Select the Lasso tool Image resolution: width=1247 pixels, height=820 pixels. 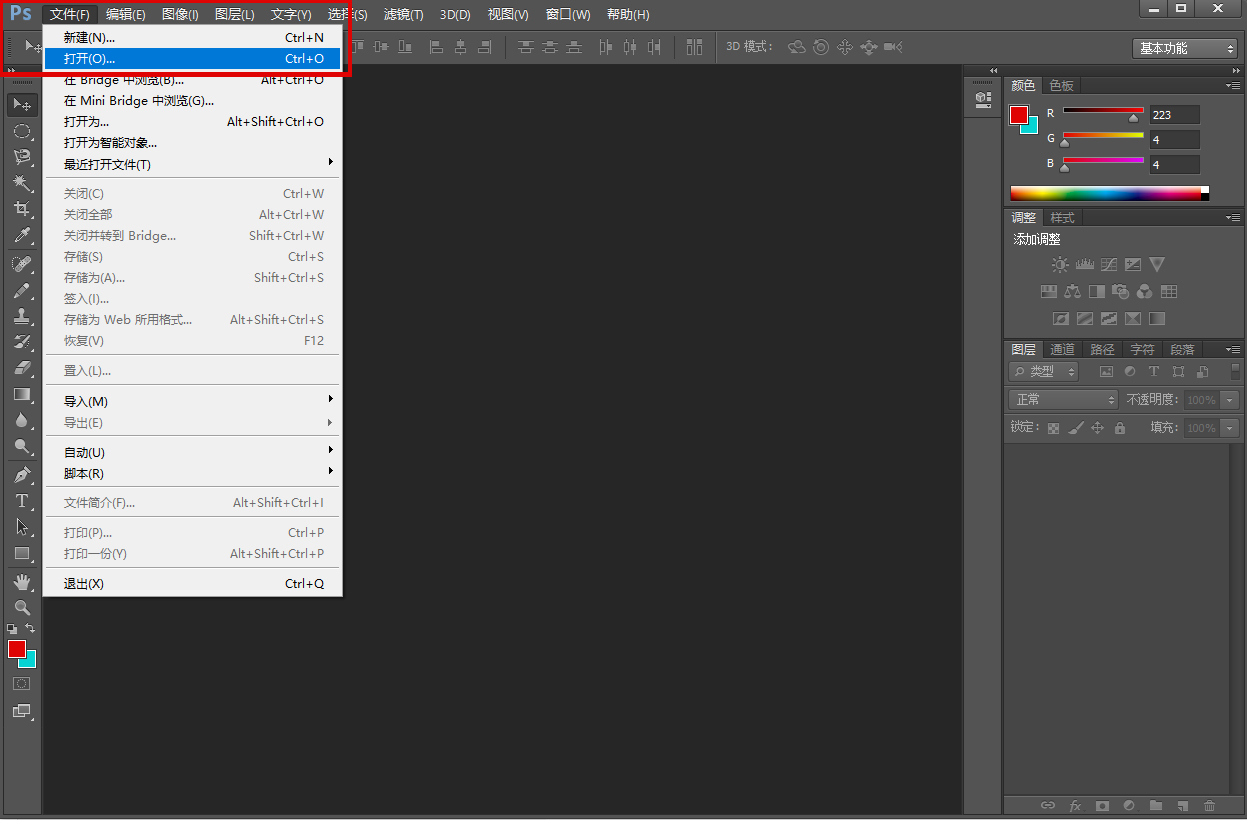click(x=21, y=157)
